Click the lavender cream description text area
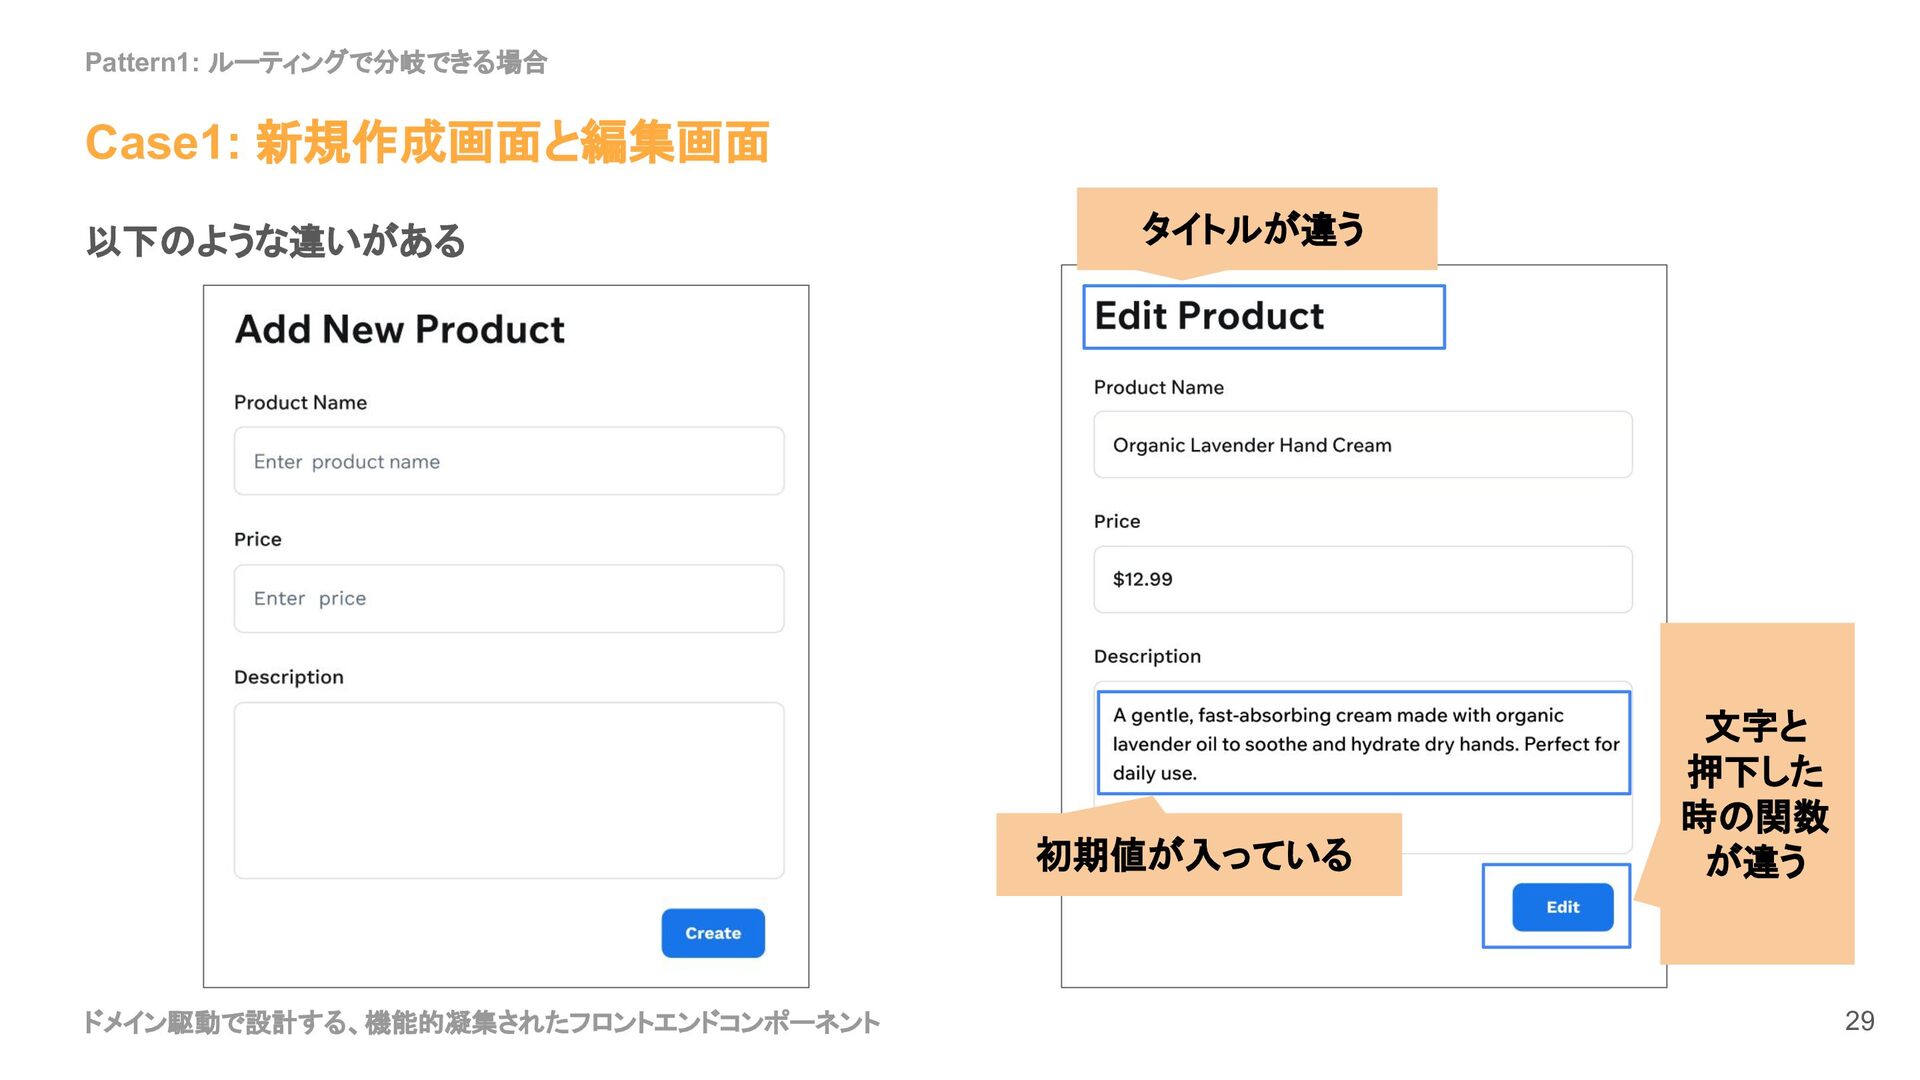Image resolution: width=1920 pixels, height=1080 pixels. click(x=1363, y=743)
